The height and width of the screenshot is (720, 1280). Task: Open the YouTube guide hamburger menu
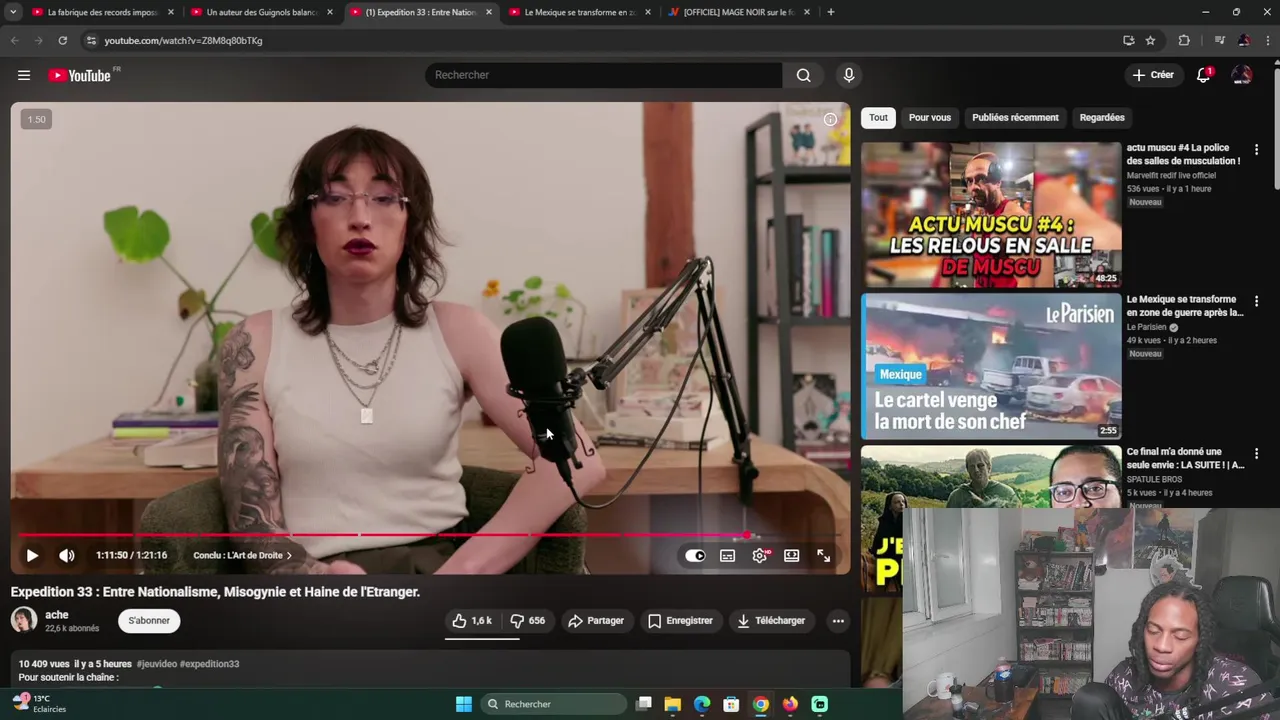[24, 75]
